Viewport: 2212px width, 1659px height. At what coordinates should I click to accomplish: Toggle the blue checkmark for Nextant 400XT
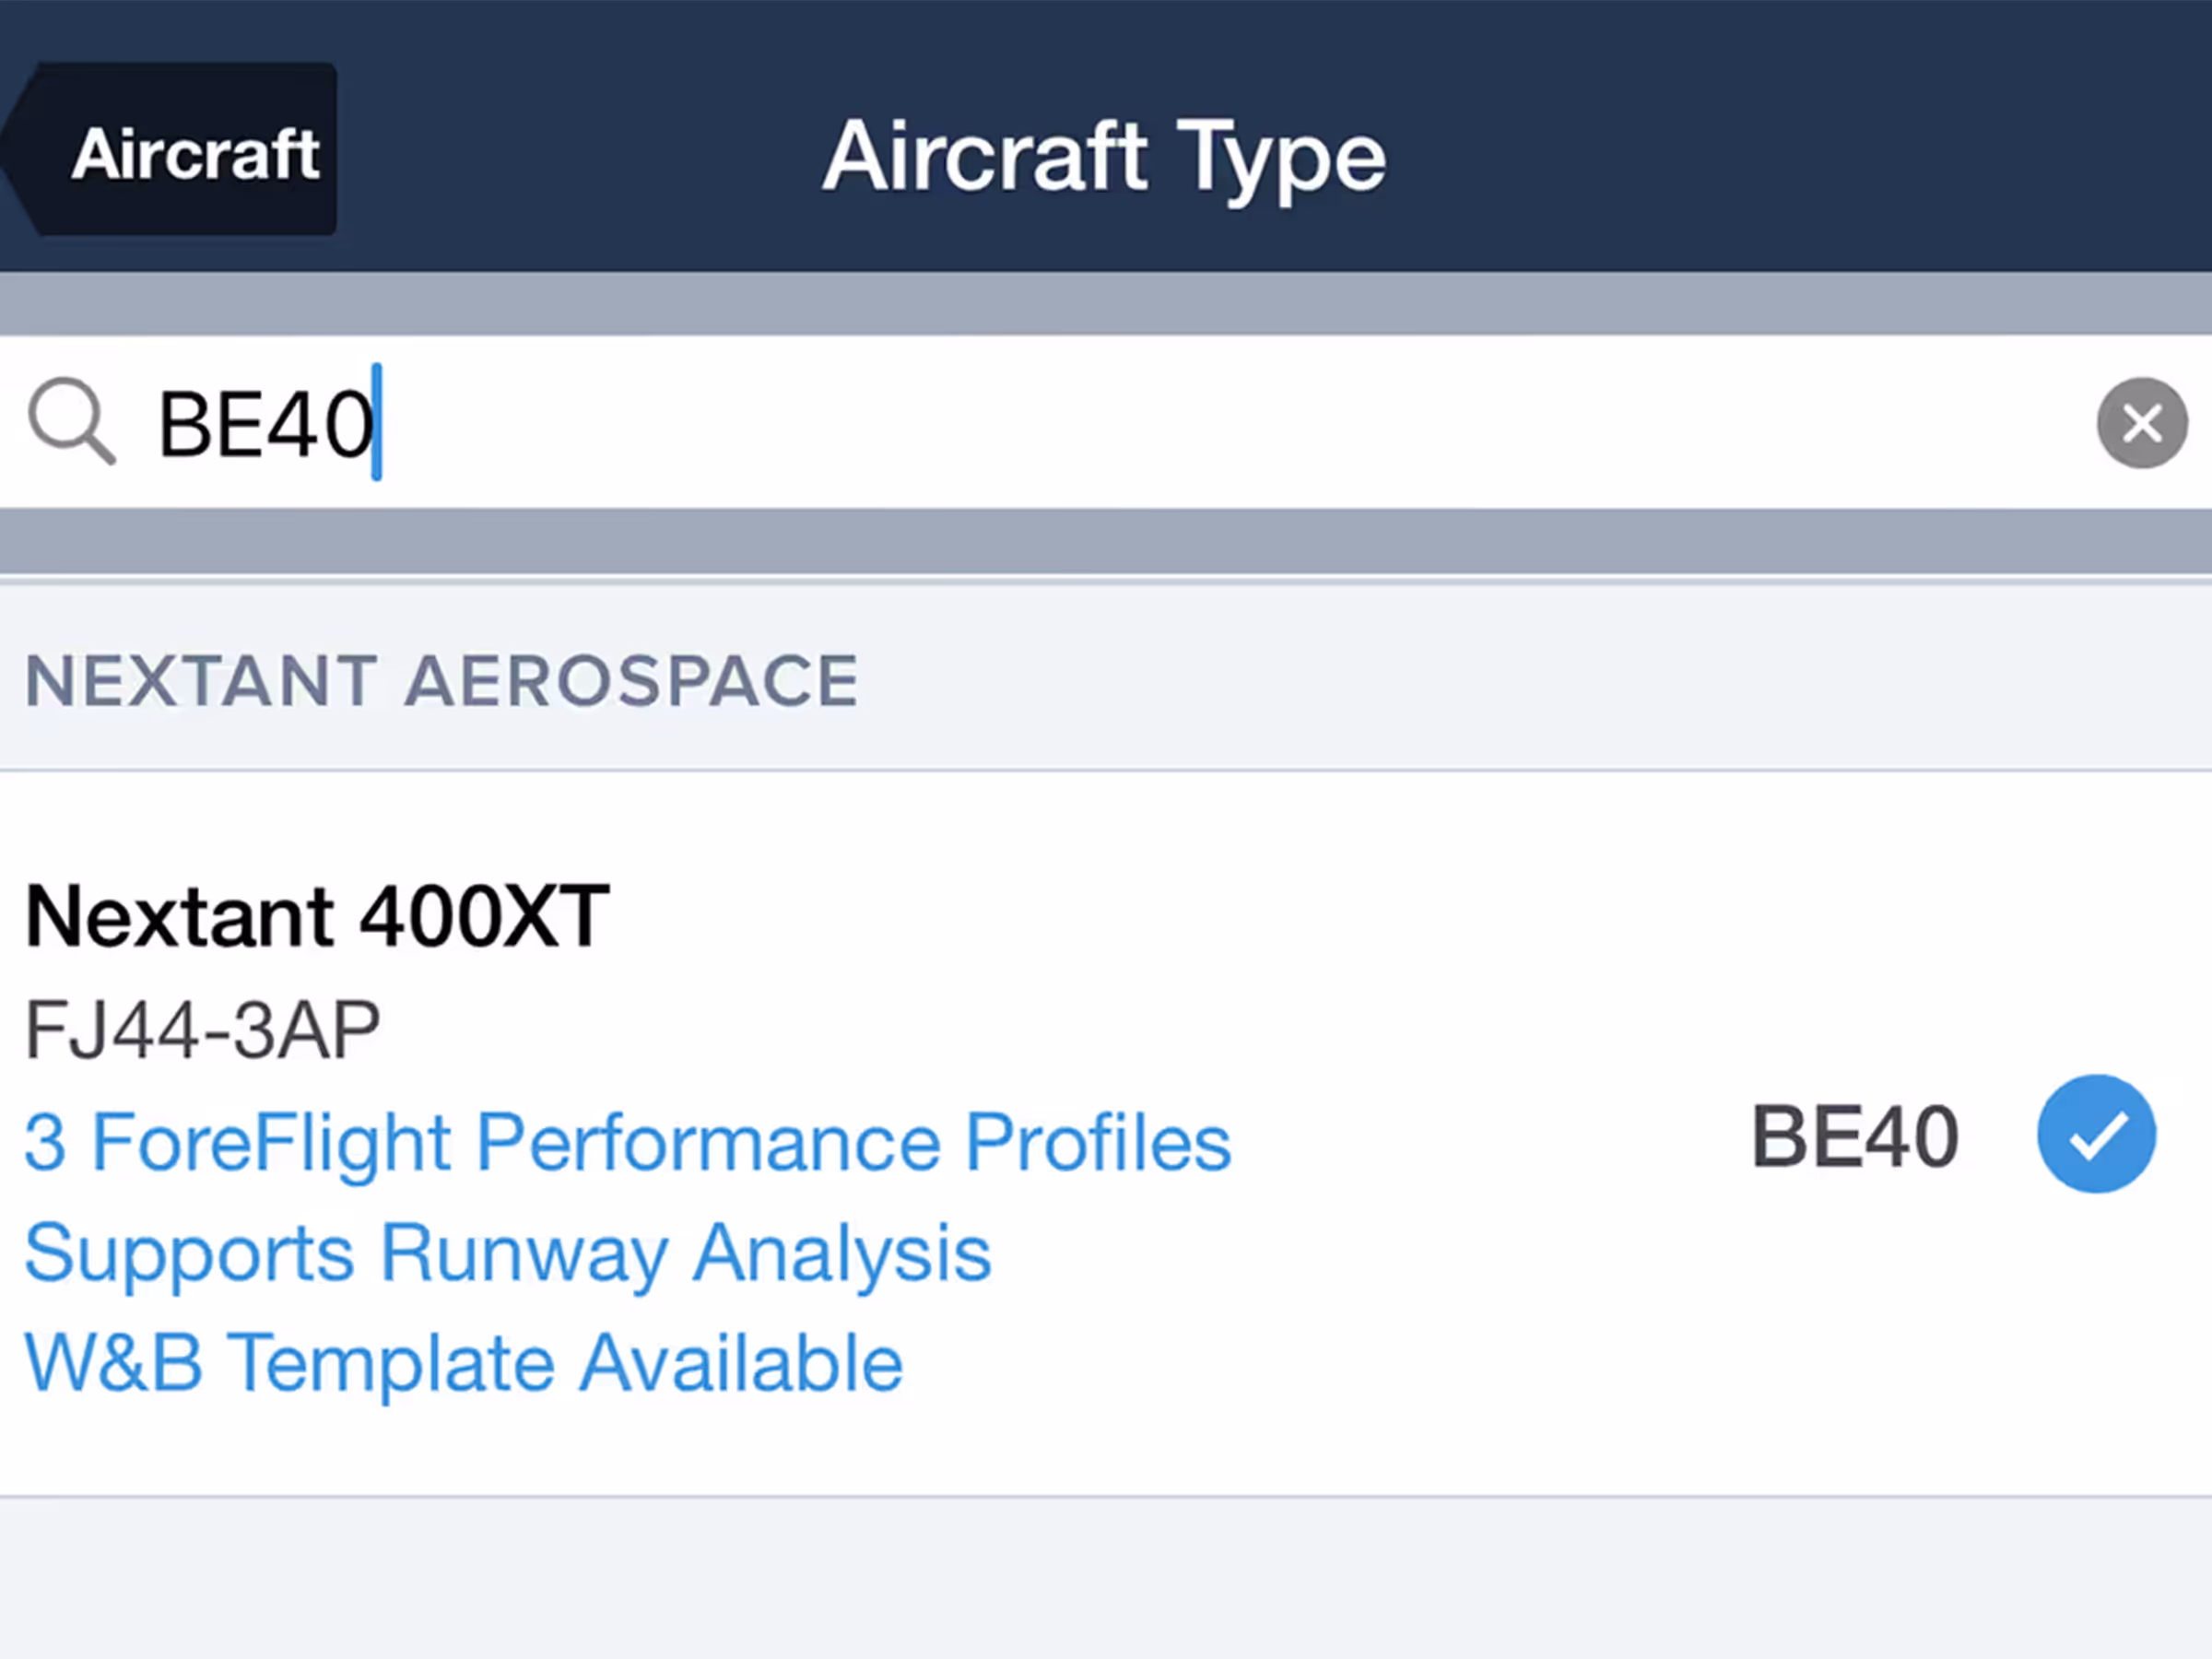point(2096,1134)
